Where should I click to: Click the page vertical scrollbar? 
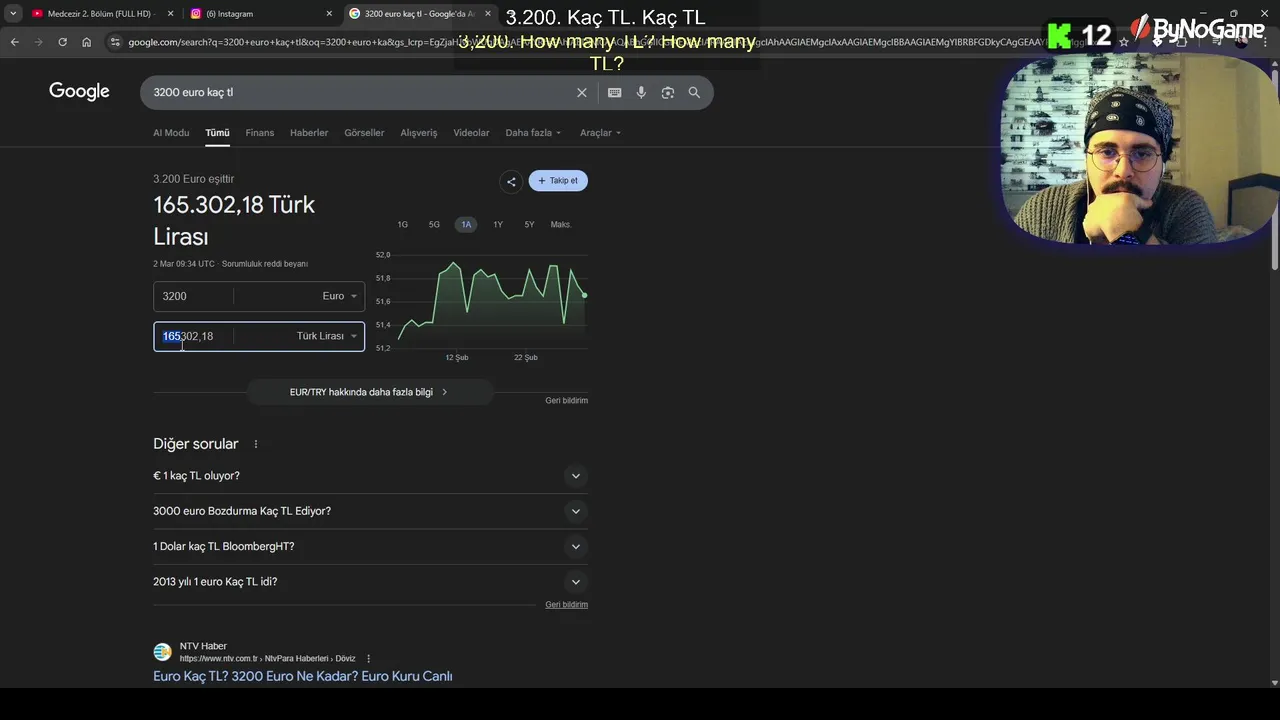[1274, 170]
